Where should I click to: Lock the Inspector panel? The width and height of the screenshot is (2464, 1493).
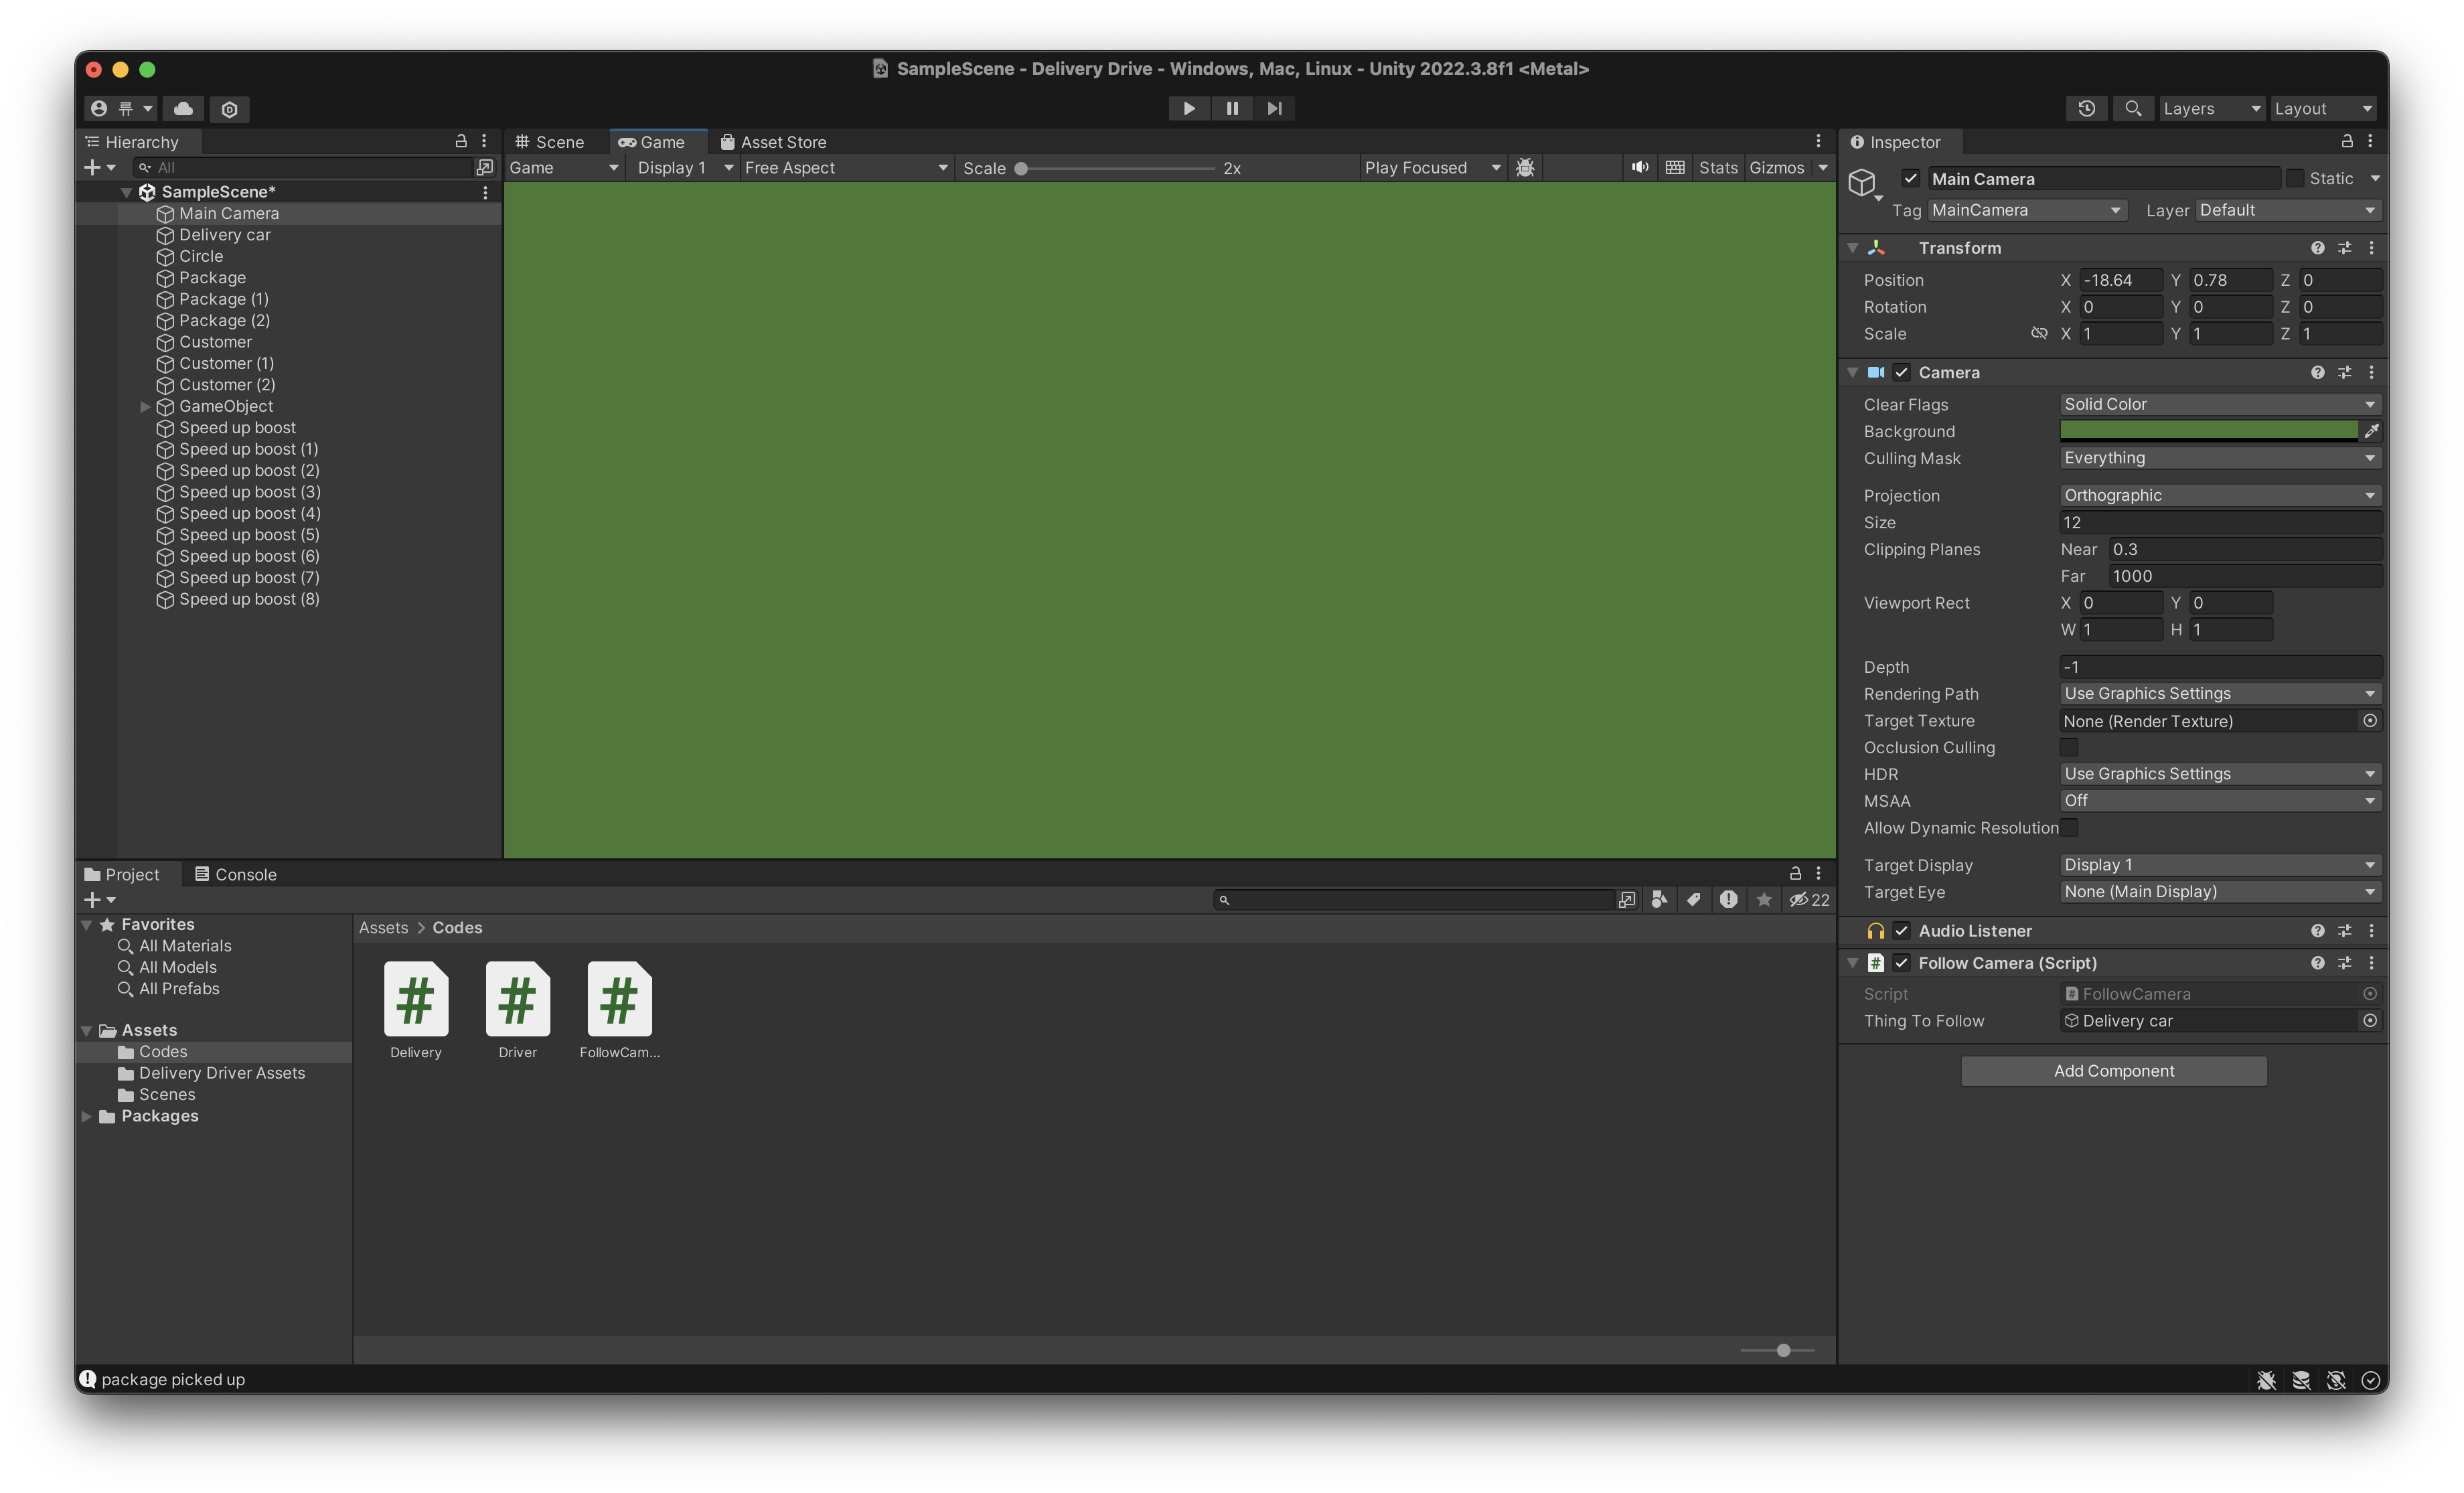(2347, 141)
